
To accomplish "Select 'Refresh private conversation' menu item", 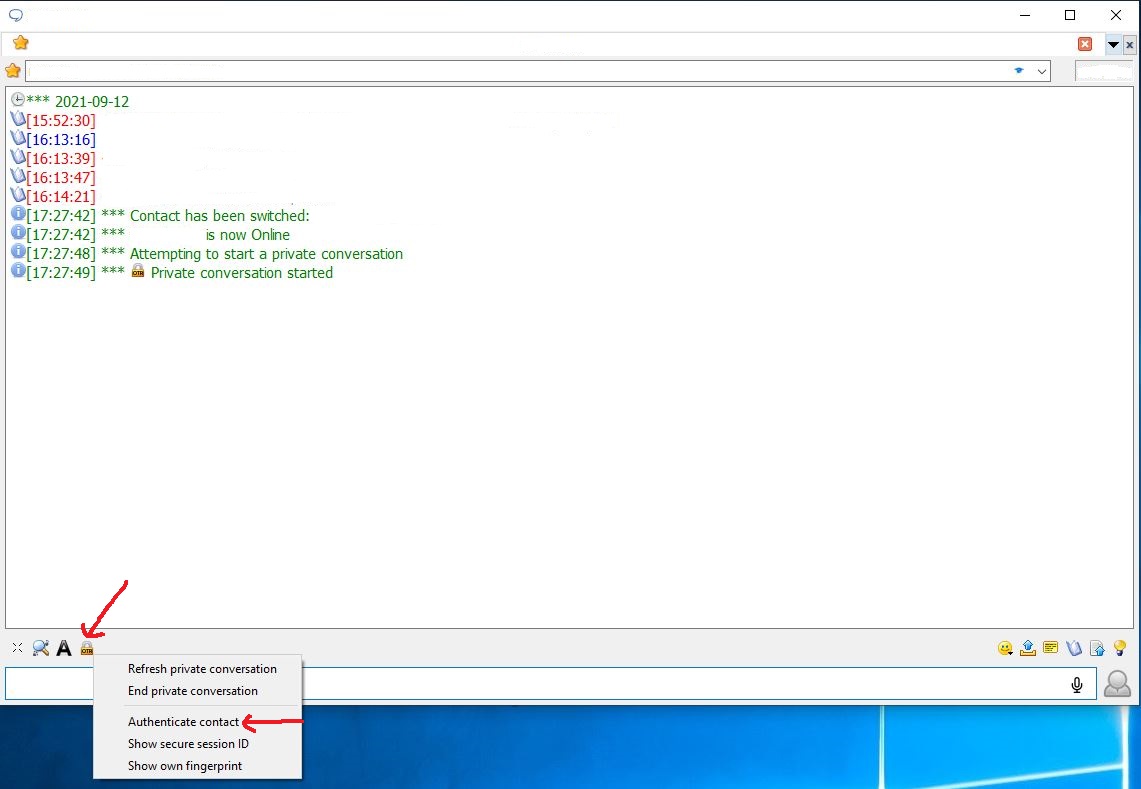I will coord(202,669).
